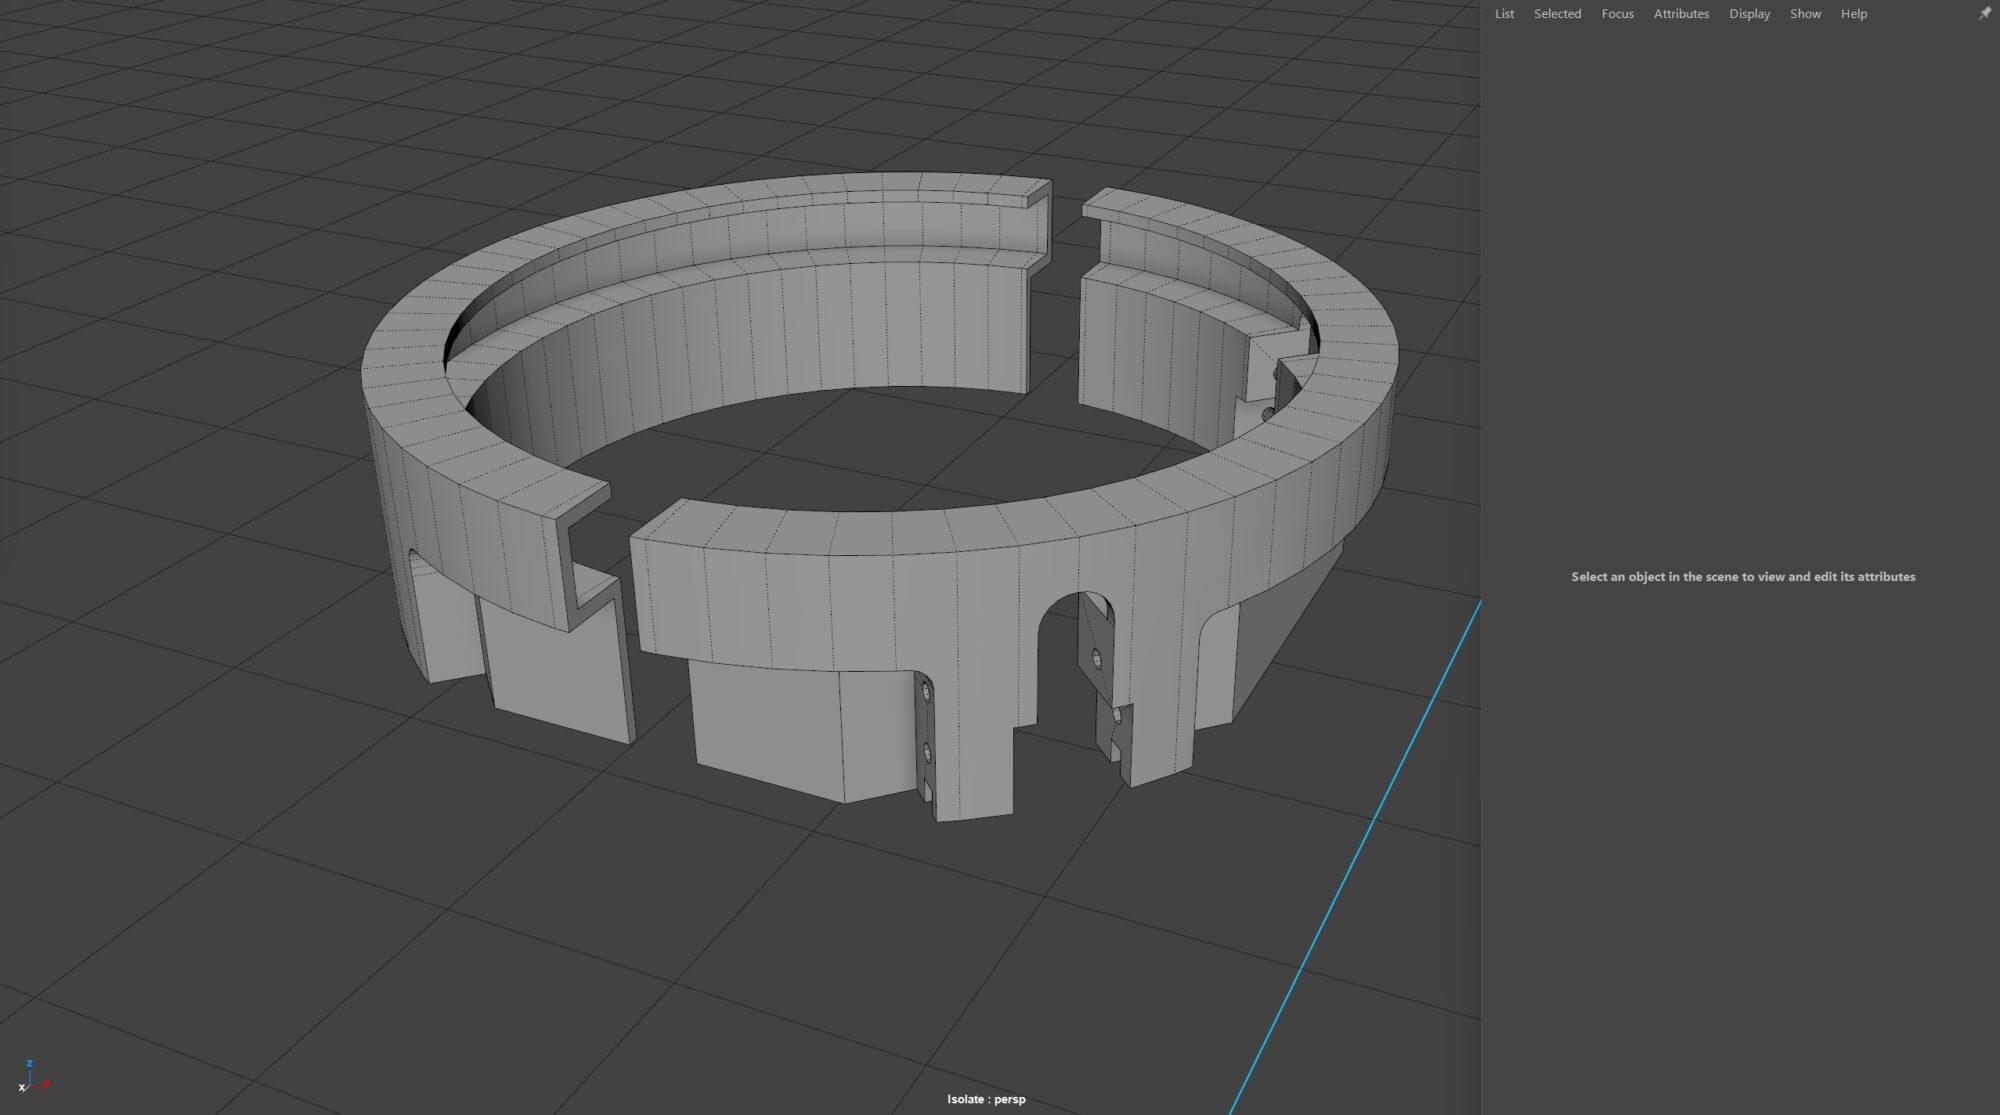
Task: Toggle pinning of the Attribute Editor panel
Action: coord(1983,13)
